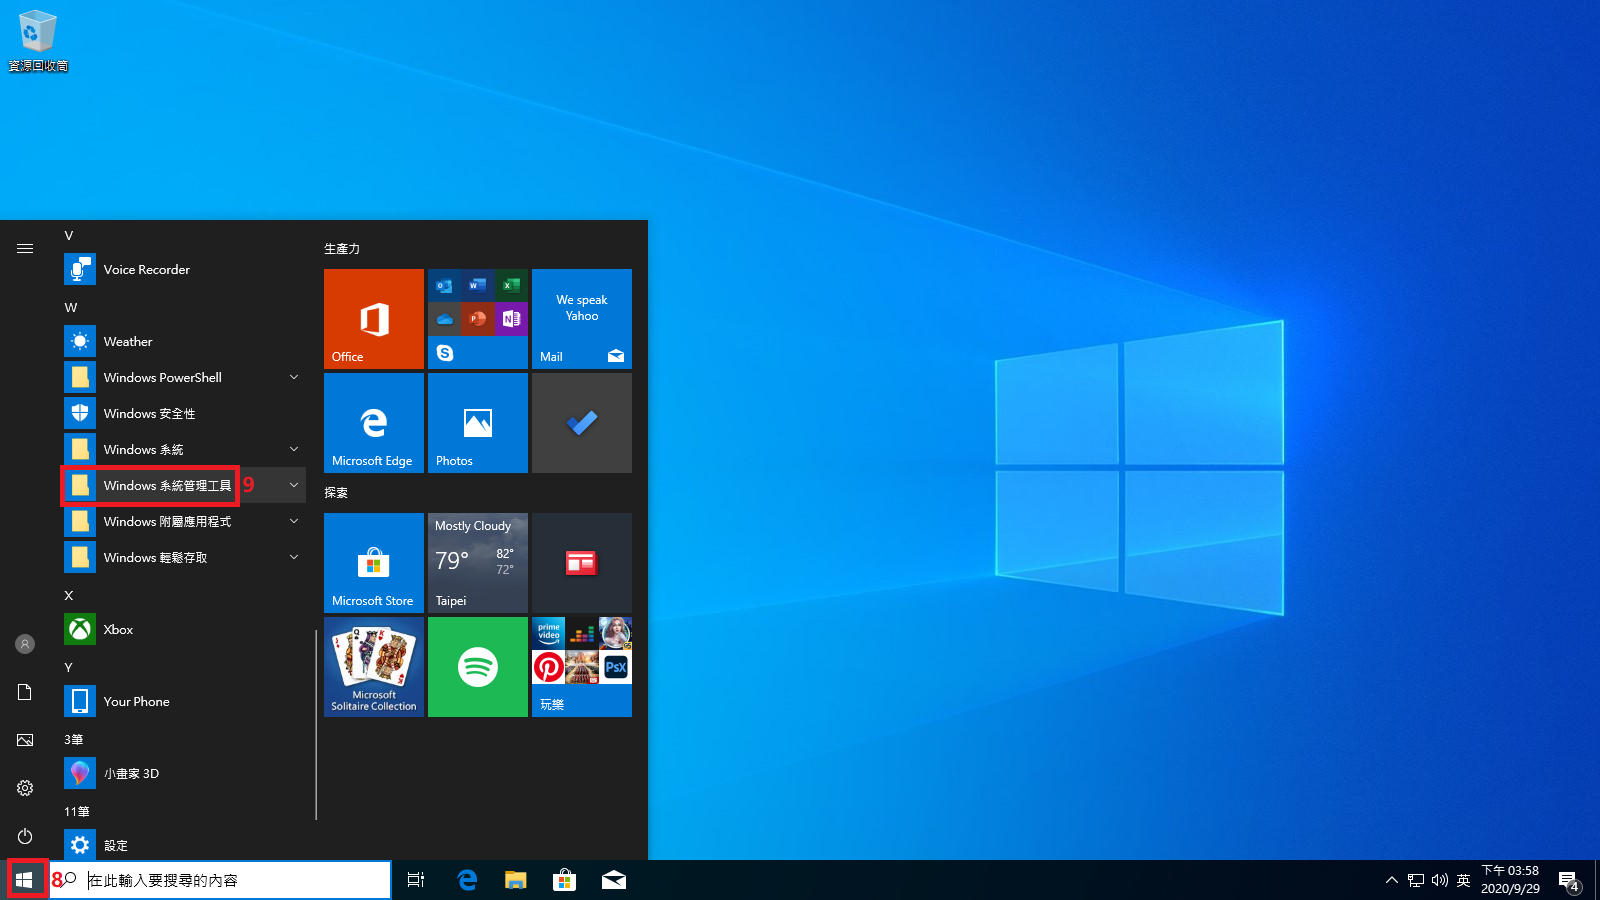
Task: Click the Start button
Action: tap(25, 880)
